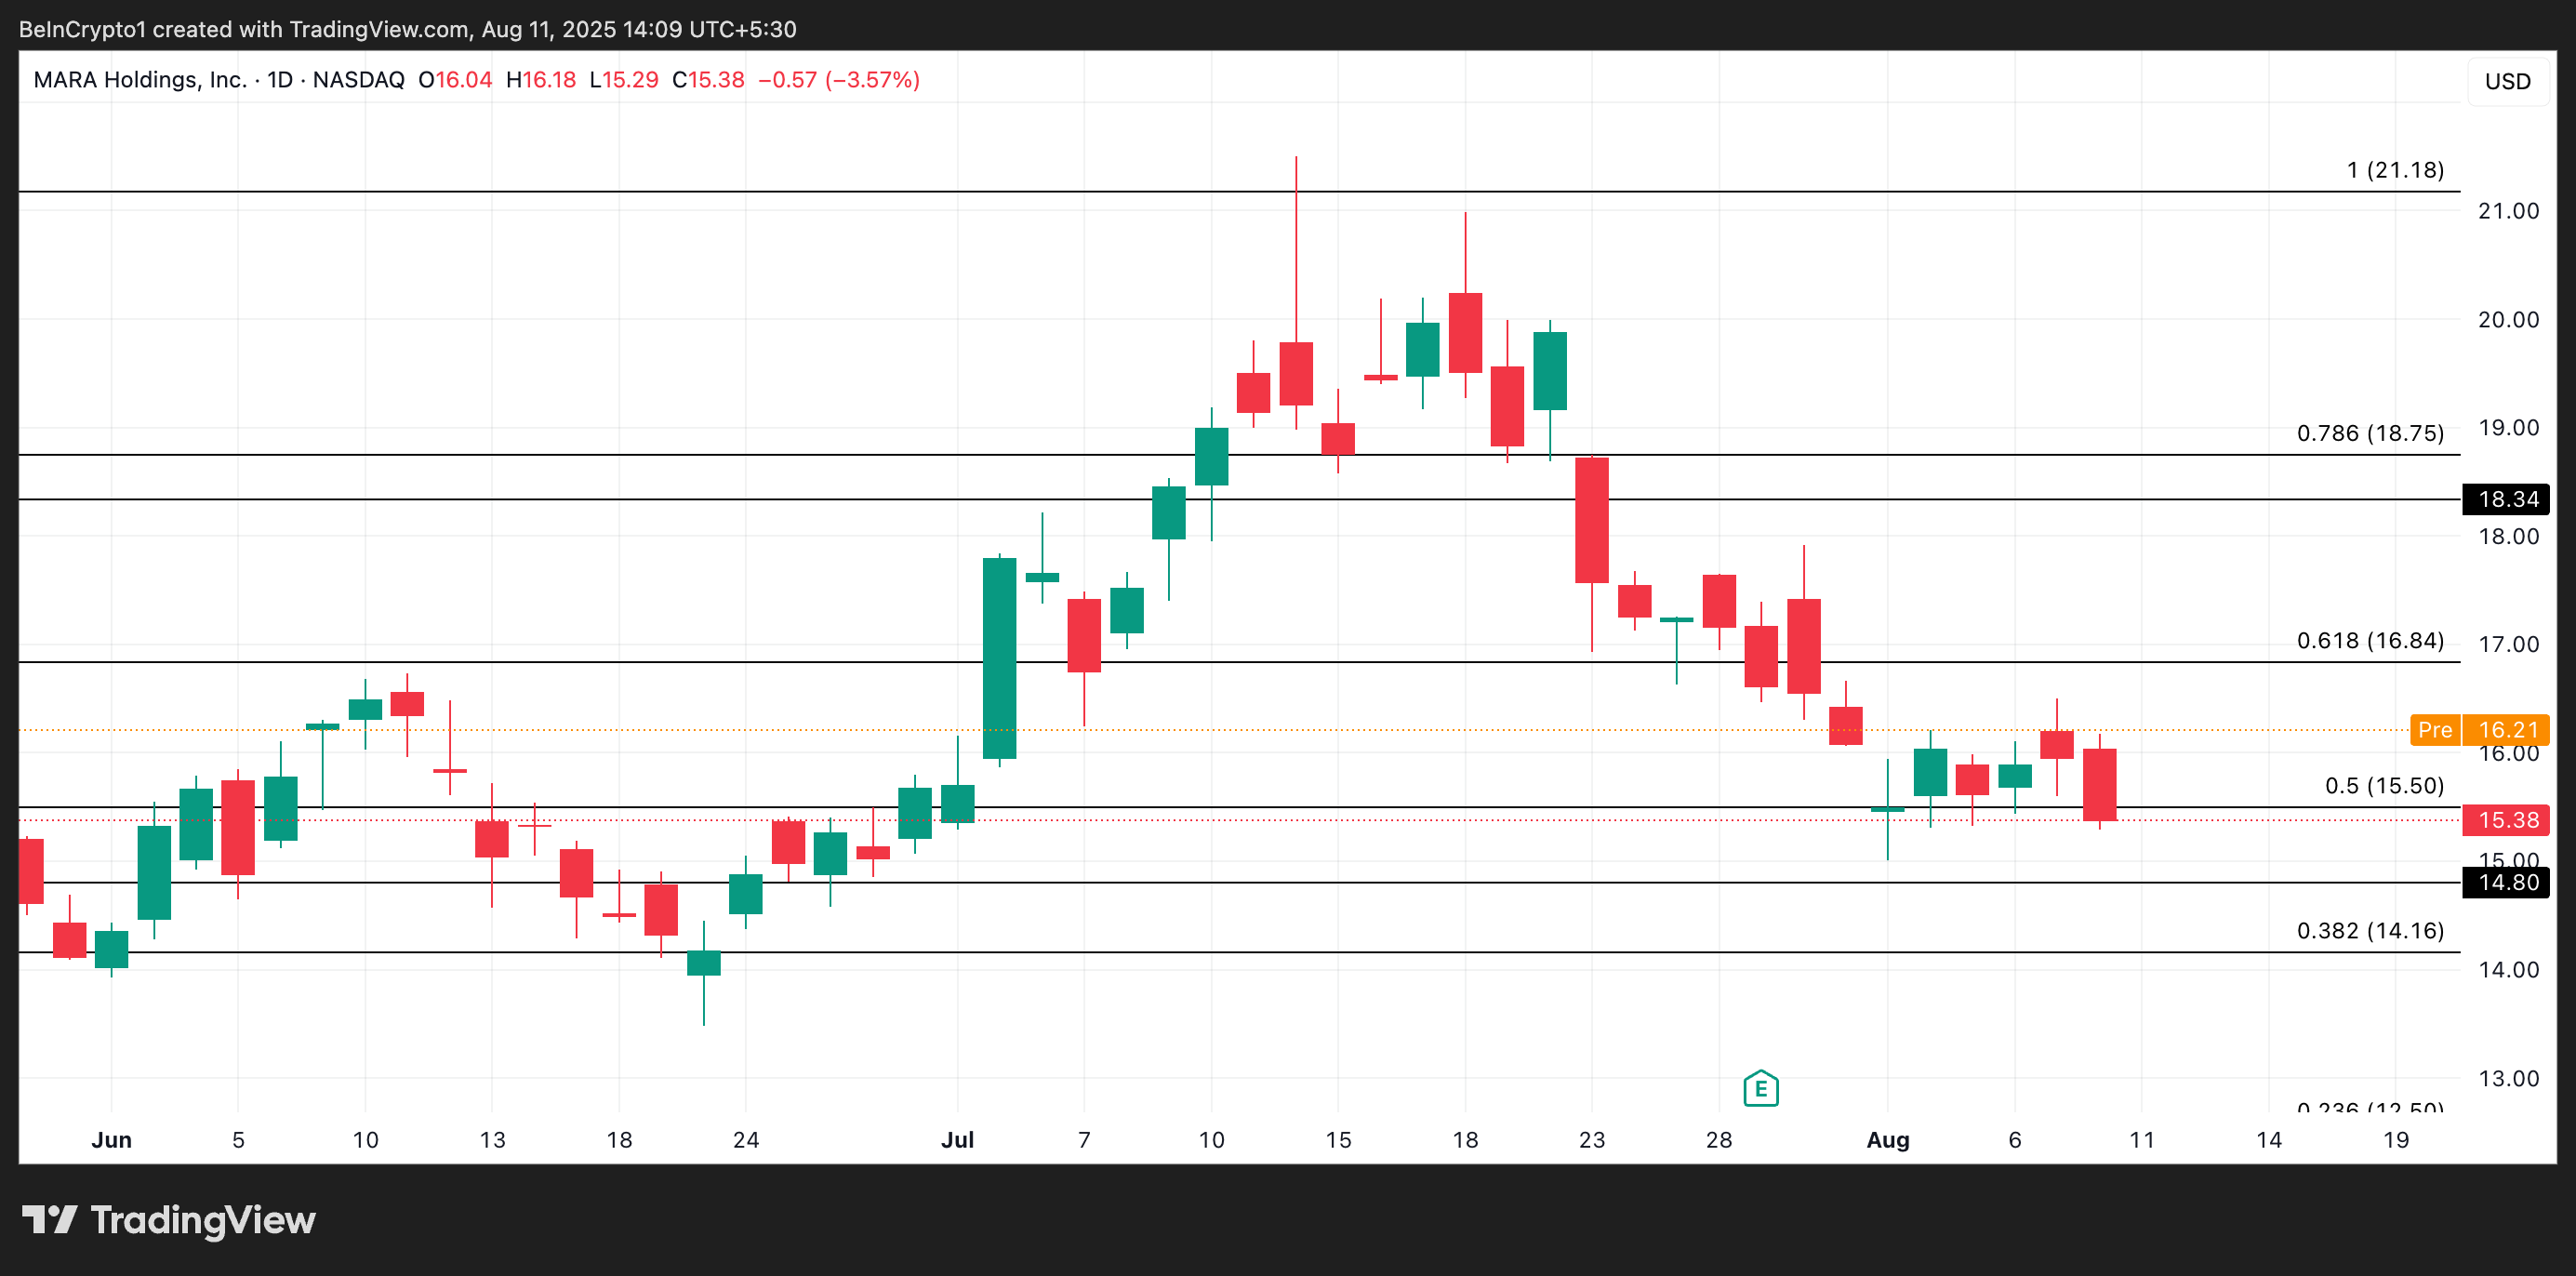Click the Jun label on time axis
Image resolution: width=2576 pixels, height=1276 pixels.
[x=111, y=1140]
